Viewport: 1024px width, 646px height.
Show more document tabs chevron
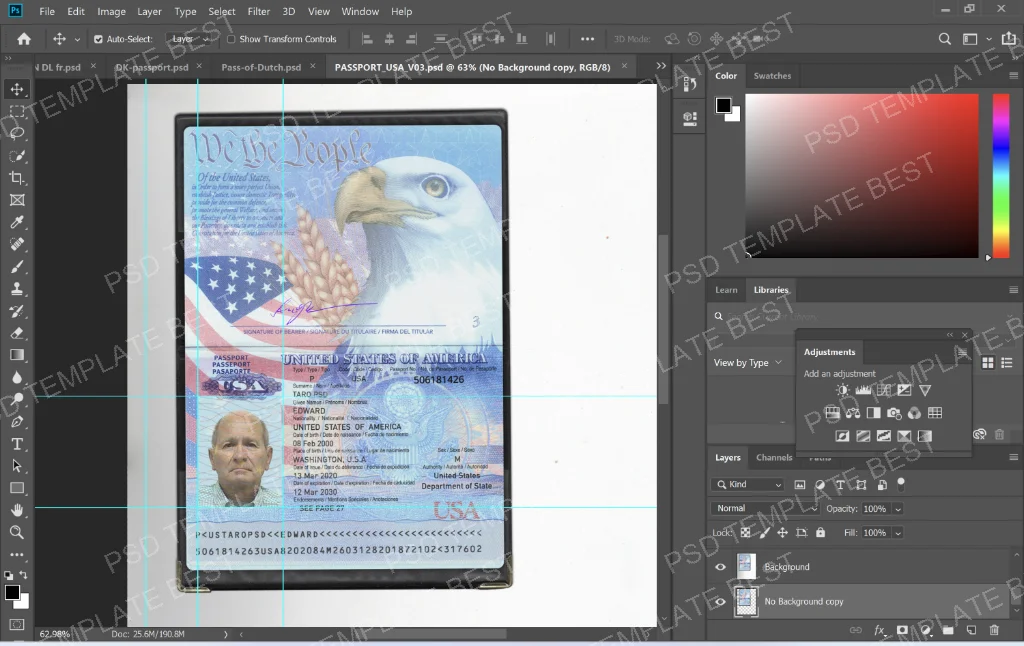click(x=661, y=66)
